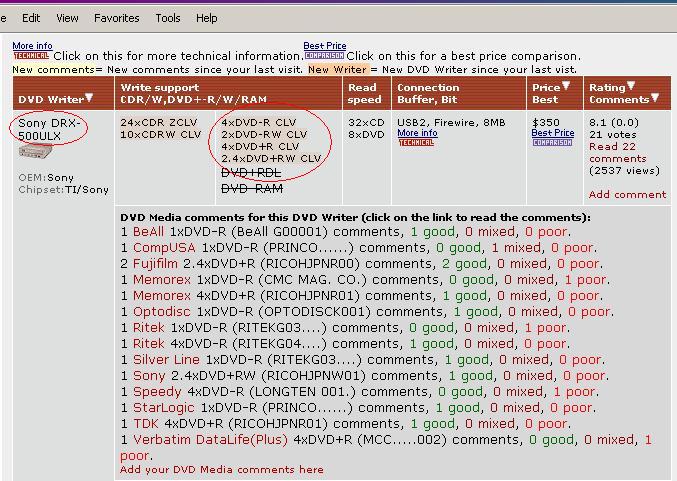Click the Add comment link
Viewport: 677px width, 481px height.
[627, 195]
